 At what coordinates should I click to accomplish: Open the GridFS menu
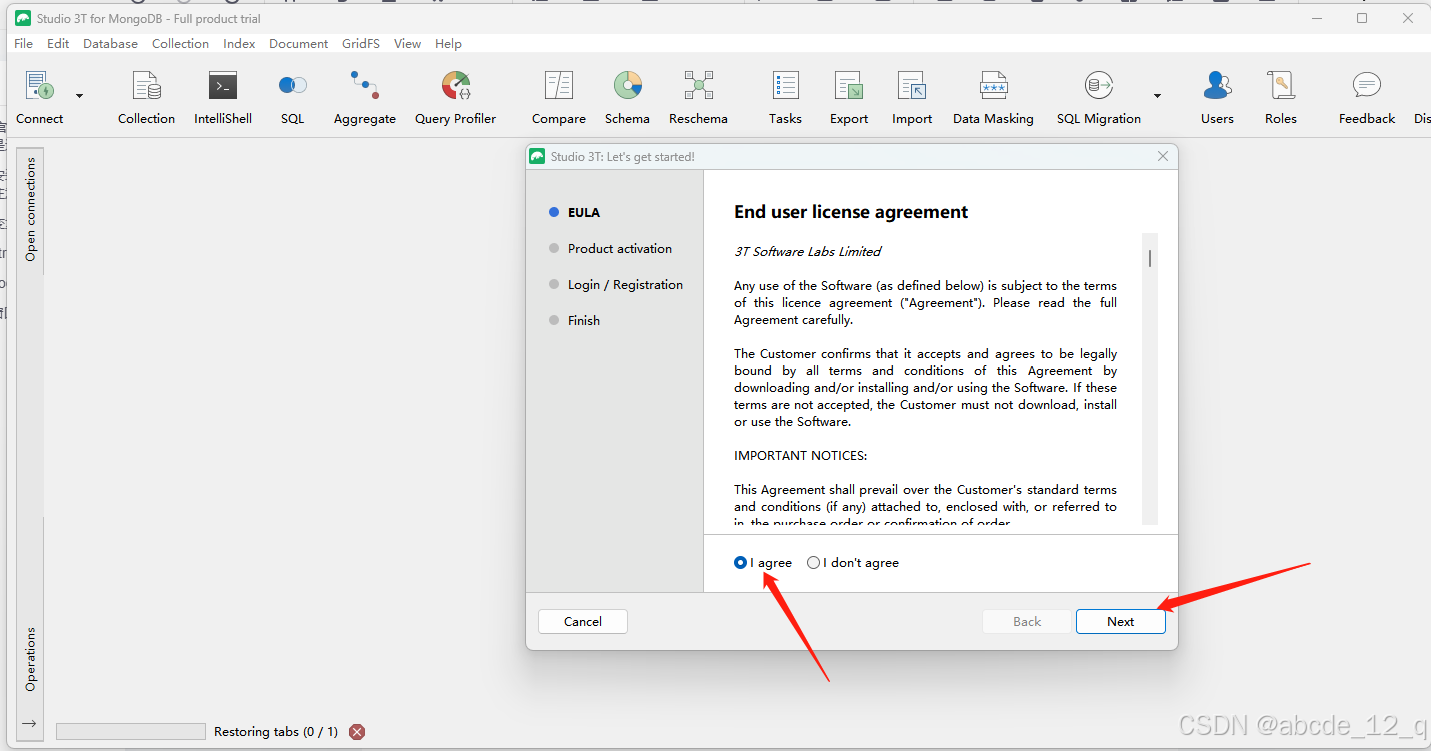362,44
